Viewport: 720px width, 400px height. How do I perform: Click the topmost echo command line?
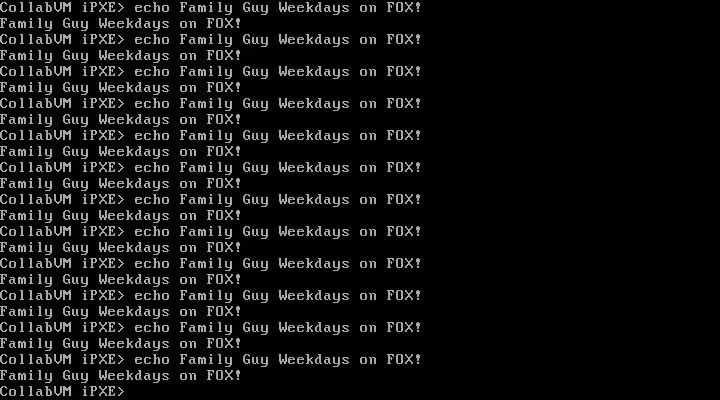(211, 8)
